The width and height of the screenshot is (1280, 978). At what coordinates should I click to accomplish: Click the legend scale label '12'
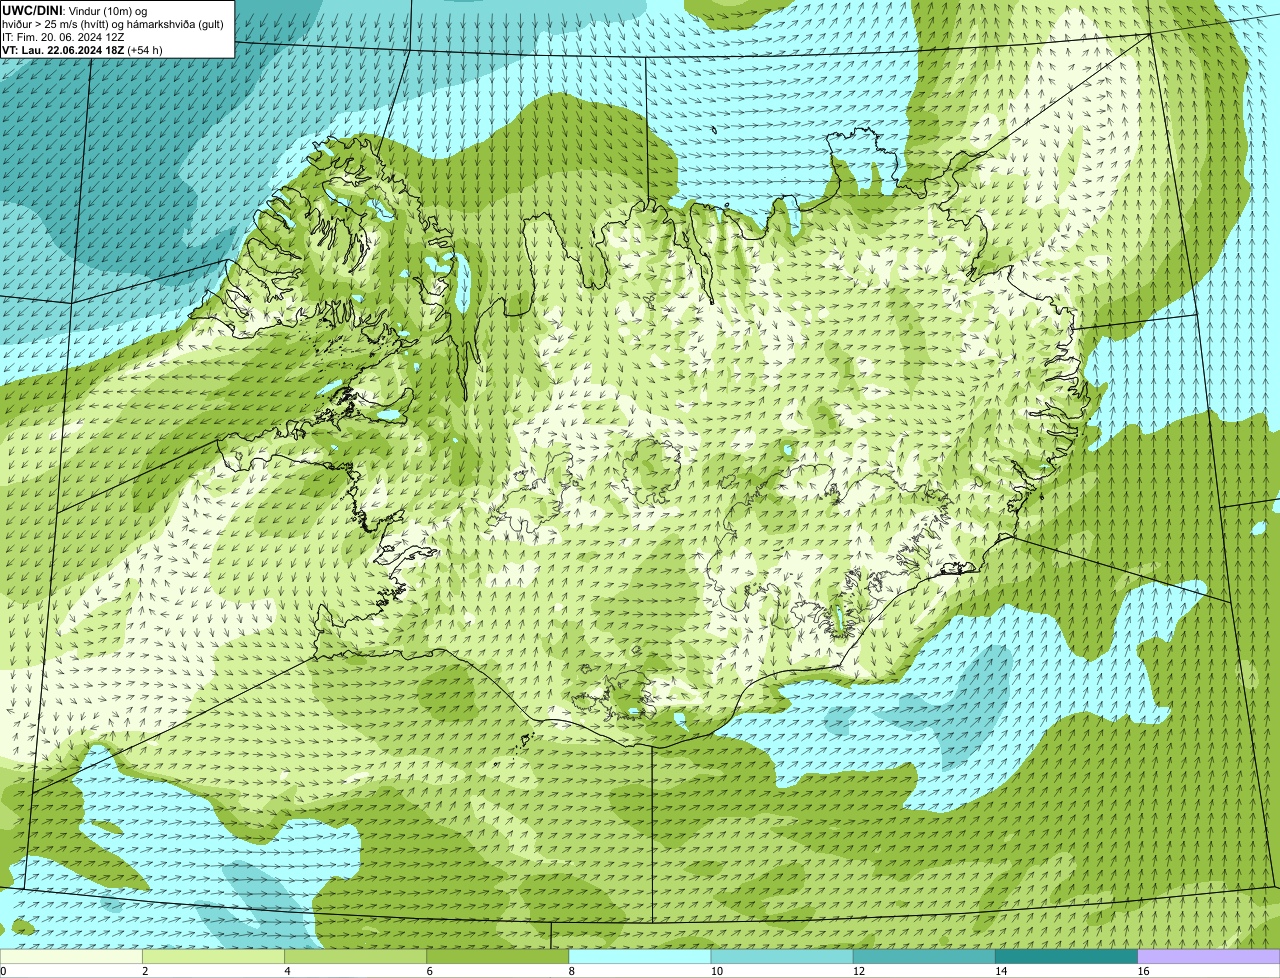[x=859, y=971]
